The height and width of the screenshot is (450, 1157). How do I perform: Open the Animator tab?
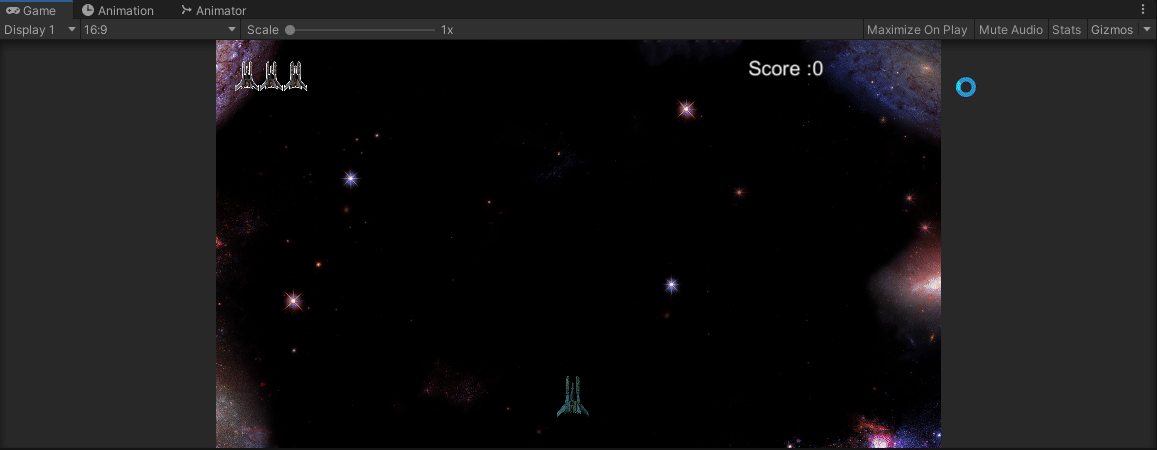point(213,10)
